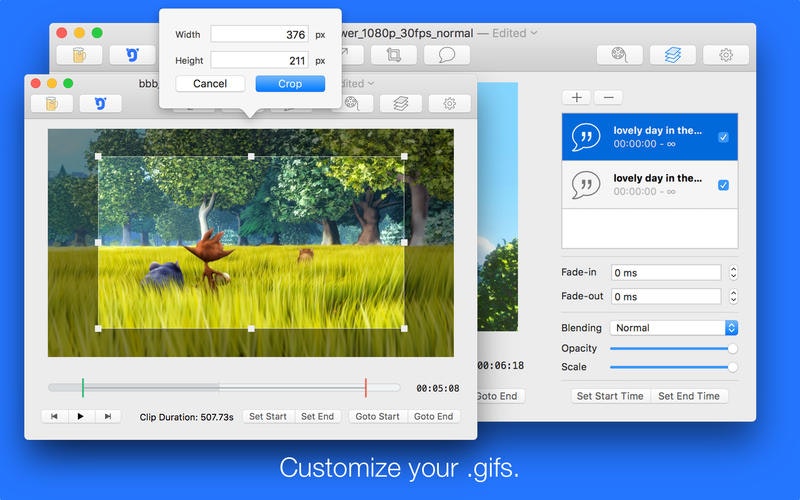Image resolution: width=800 pixels, height=500 pixels.
Task: Click the layers icon in front window toolbar
Action: (x=401, y=104)
